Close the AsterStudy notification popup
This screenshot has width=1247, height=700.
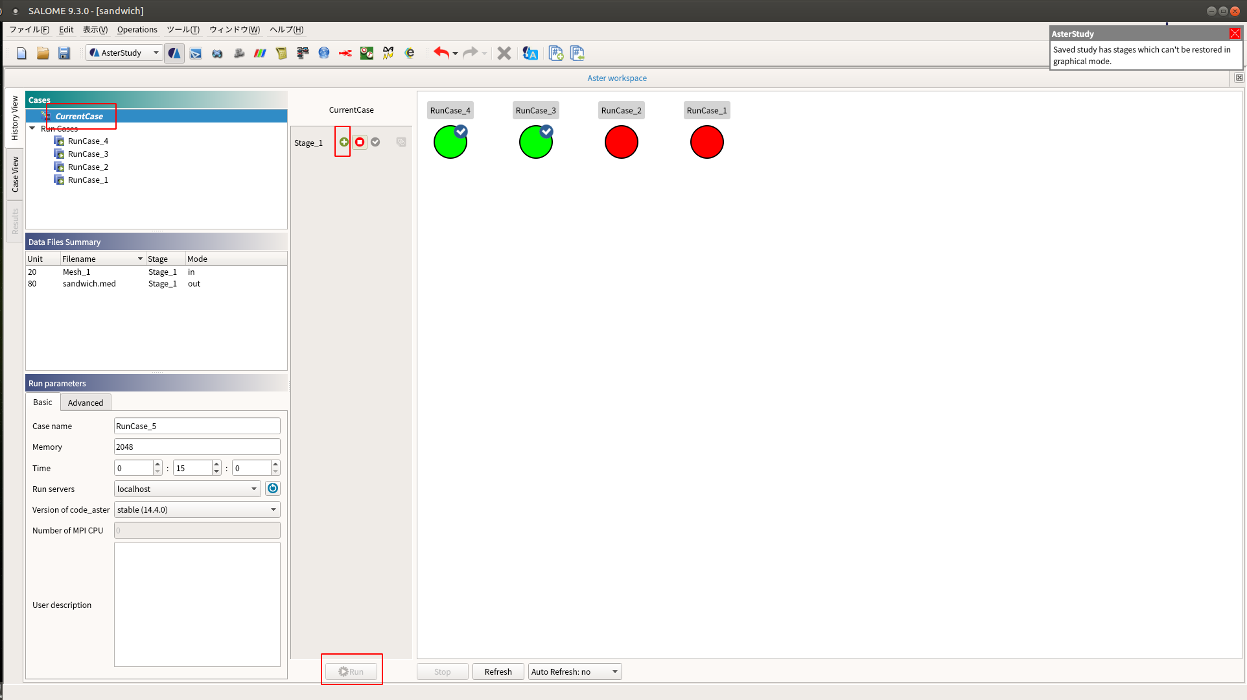click(1235, 33)
